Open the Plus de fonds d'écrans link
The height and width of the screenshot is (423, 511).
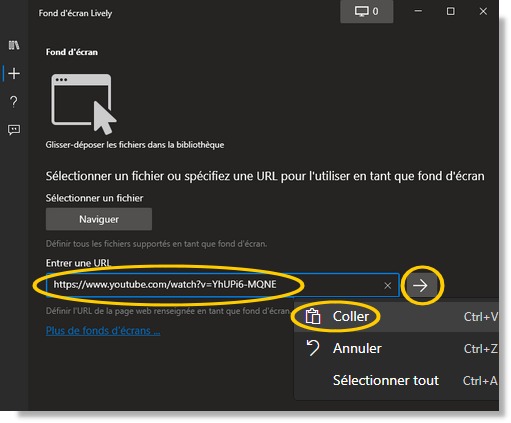tap(103, 331)
